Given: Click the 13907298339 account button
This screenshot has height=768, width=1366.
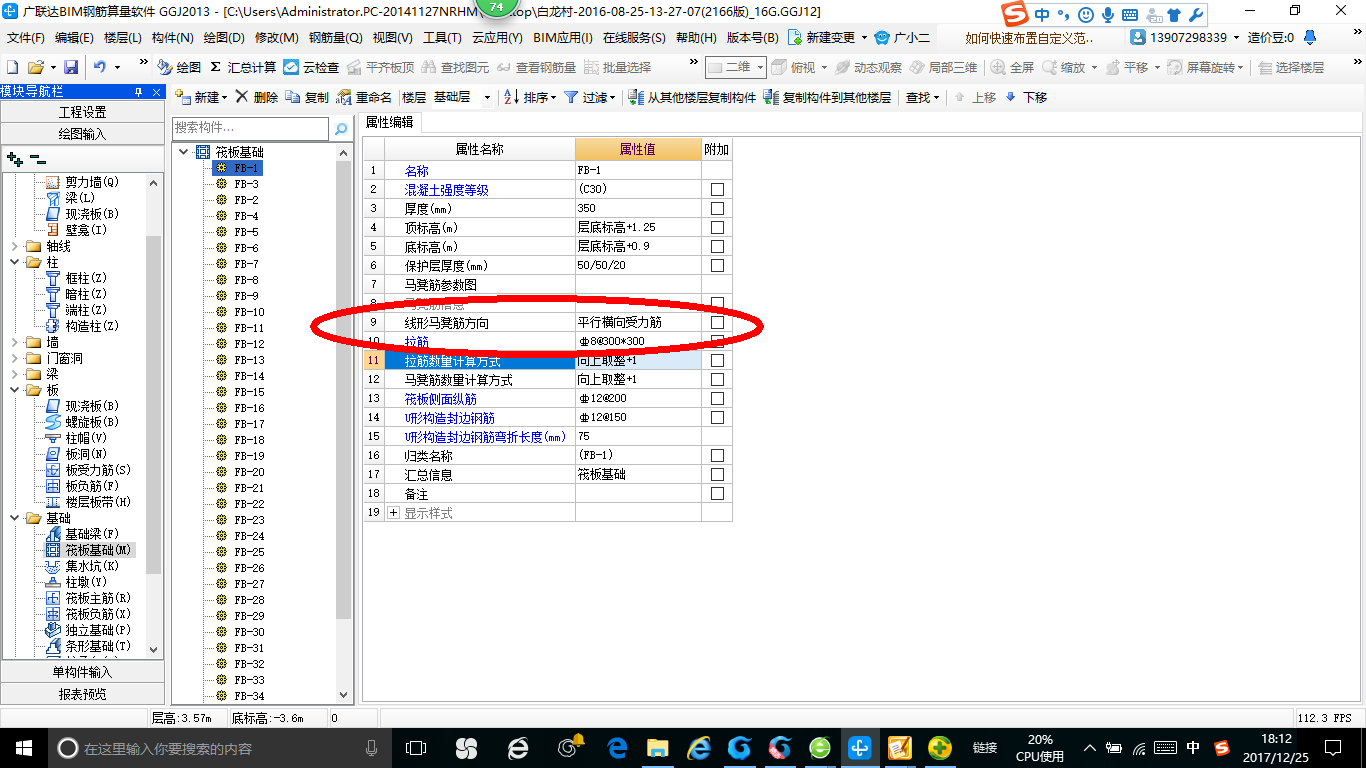Looking at the screenshot, I should point(1183,37).
